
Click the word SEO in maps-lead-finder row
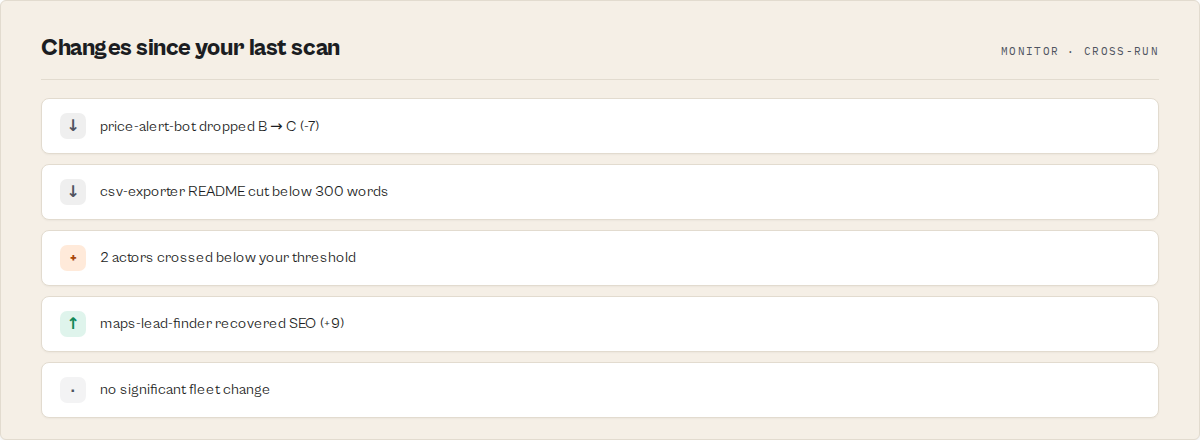point(301,324)
